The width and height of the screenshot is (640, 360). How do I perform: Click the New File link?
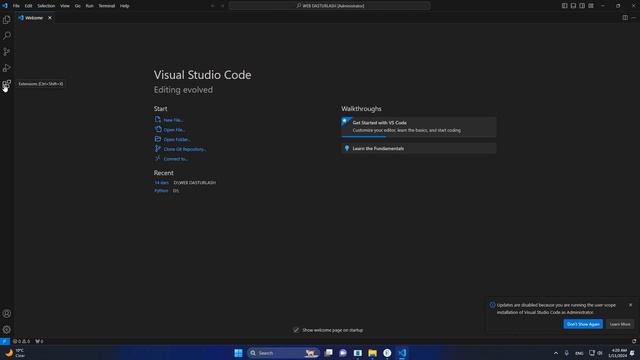click(x=169, y=120)
